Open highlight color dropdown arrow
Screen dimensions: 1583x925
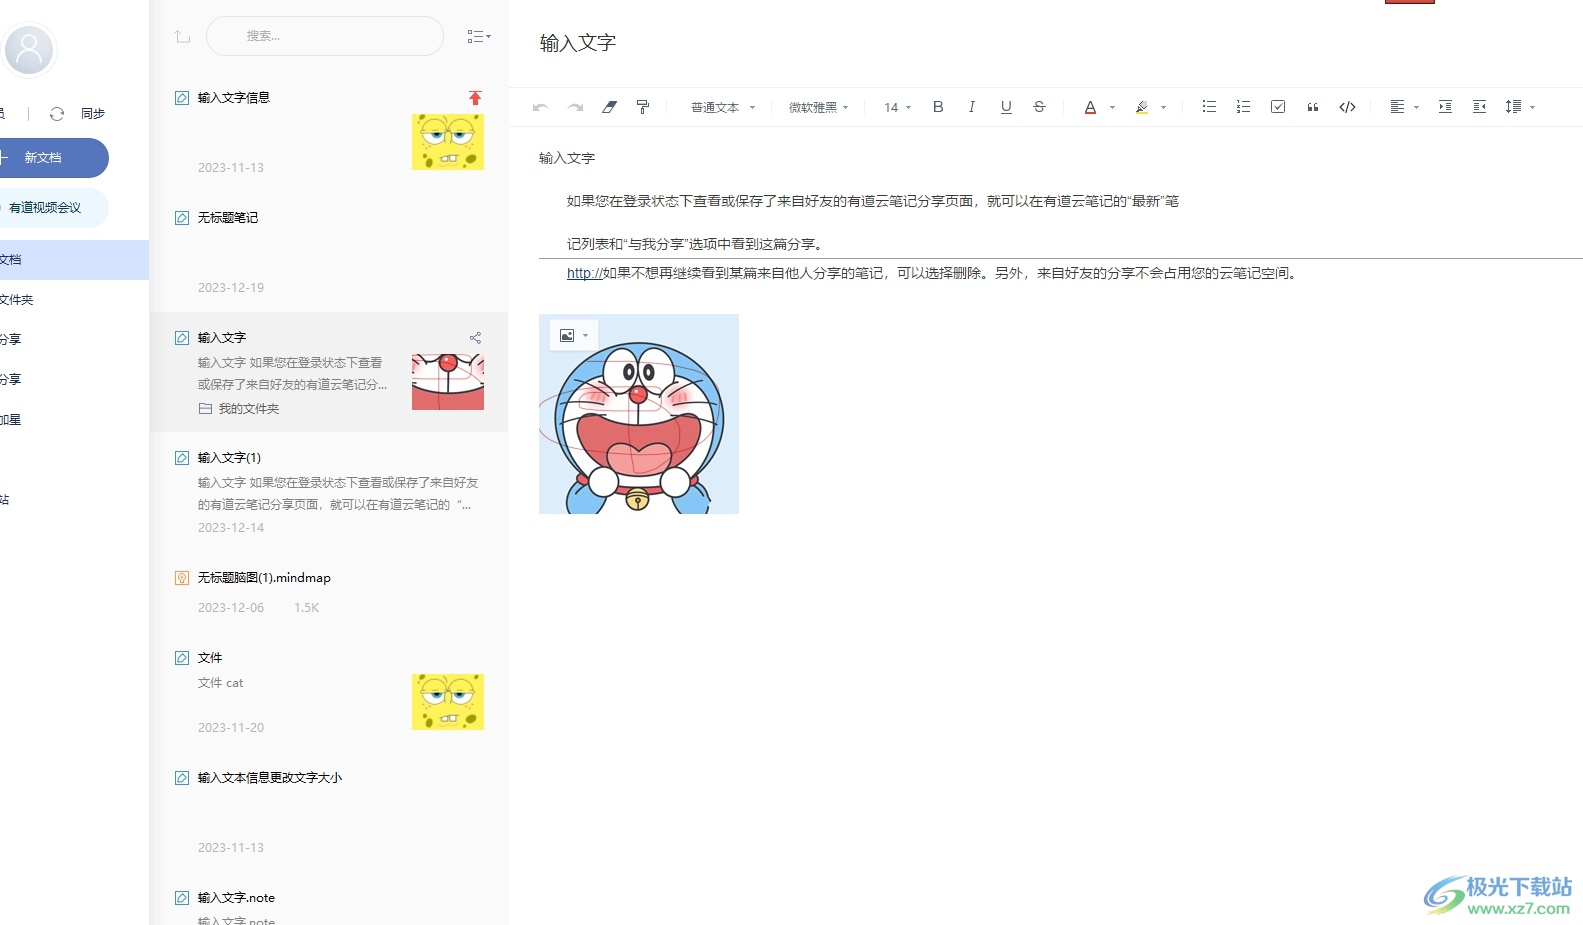point(1163,108)
